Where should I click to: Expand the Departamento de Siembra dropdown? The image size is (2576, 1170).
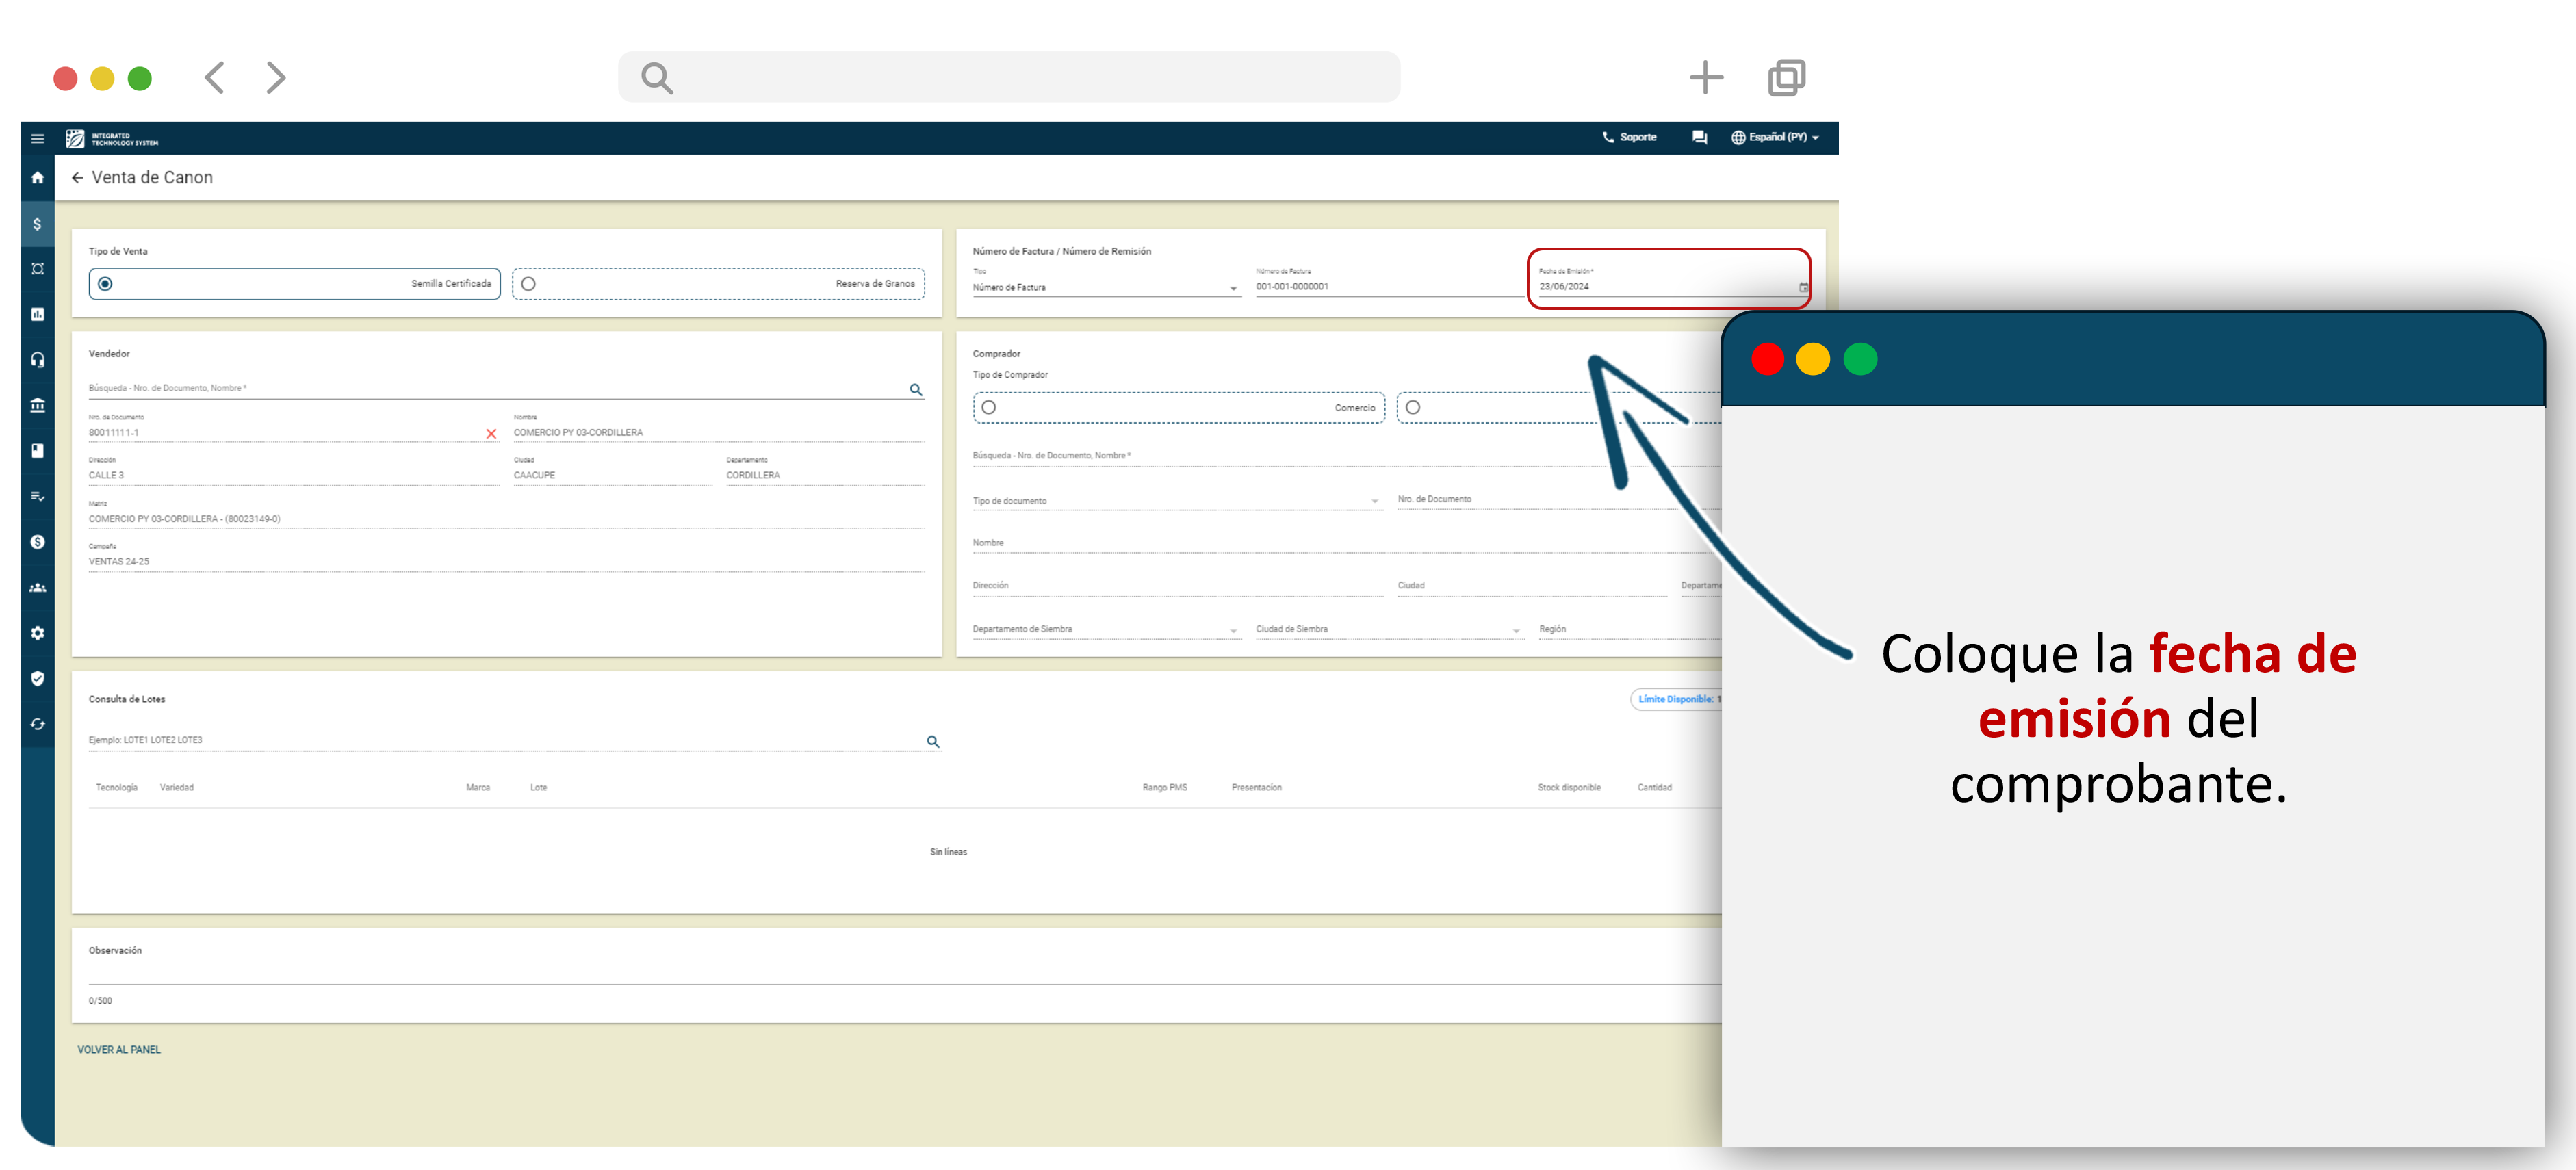point(1233,630)
